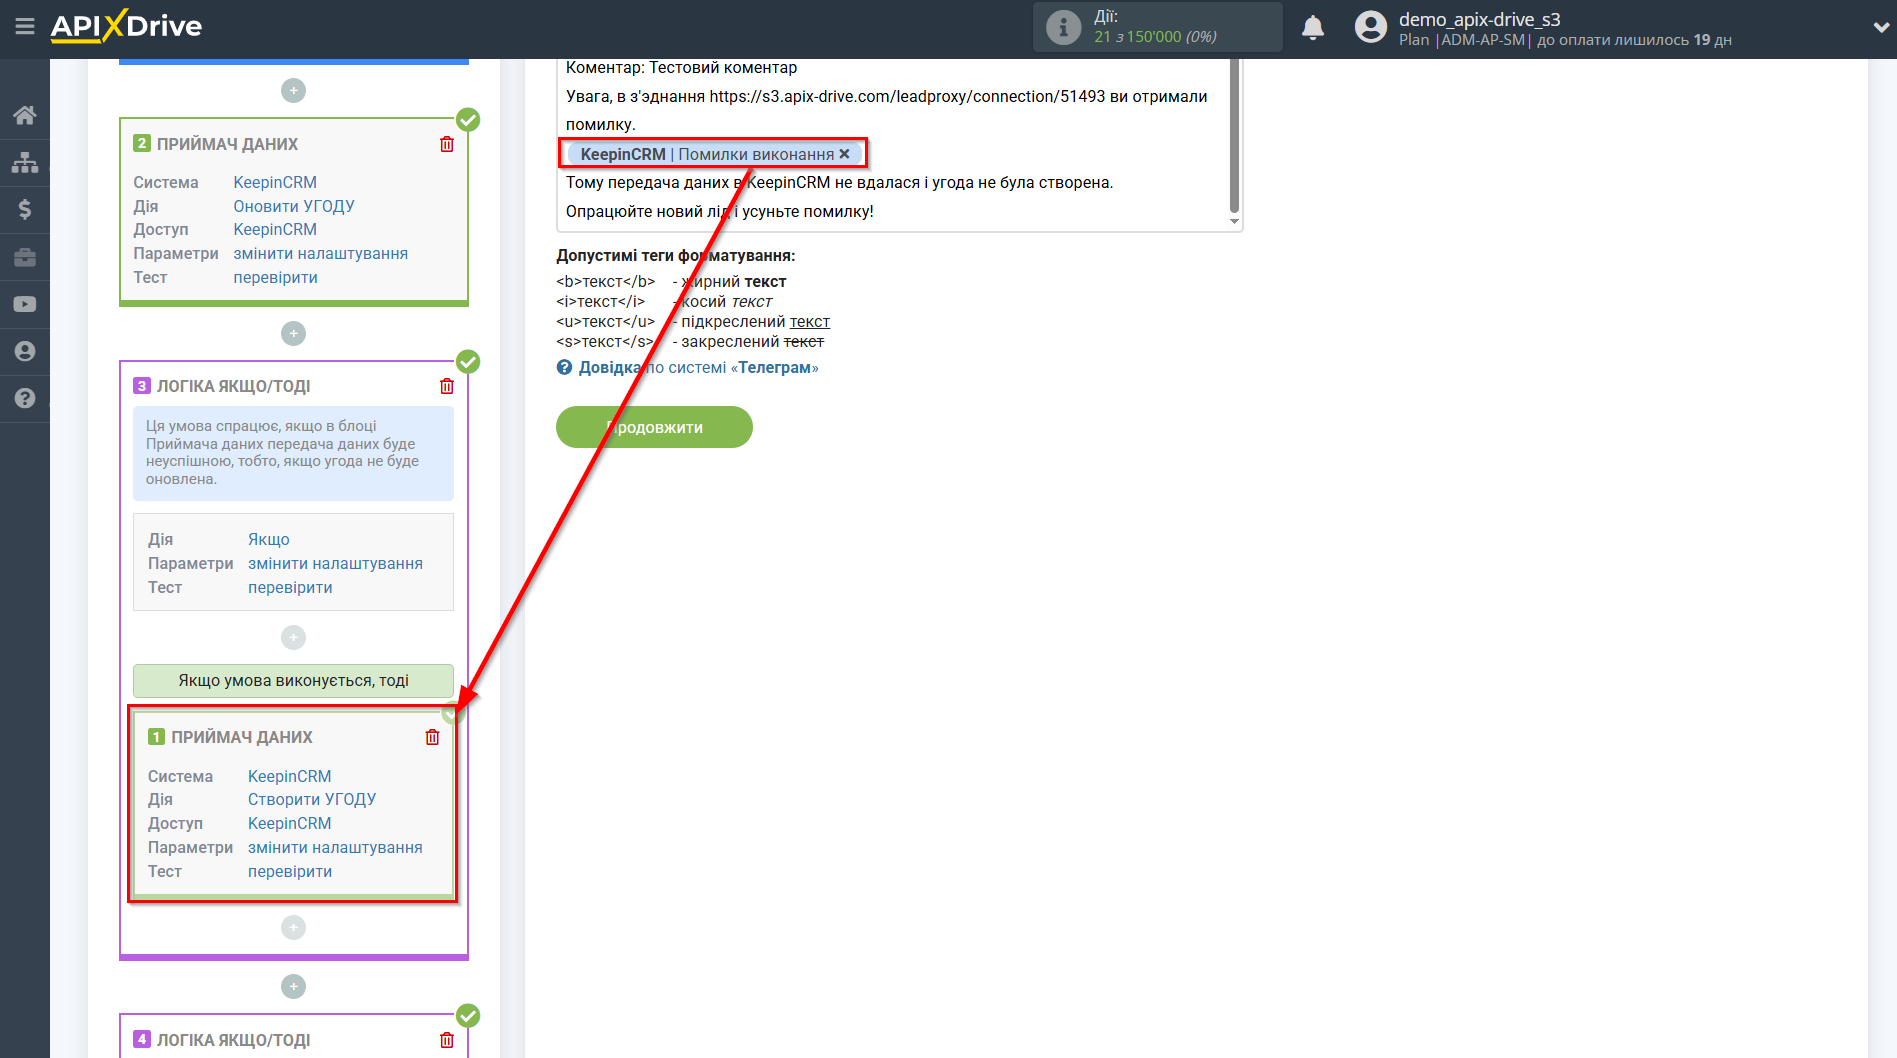The height and width of the screenshot is (1058, 1897).
Task: Click green checkmark on block 4
Action: pos(468,1016)
